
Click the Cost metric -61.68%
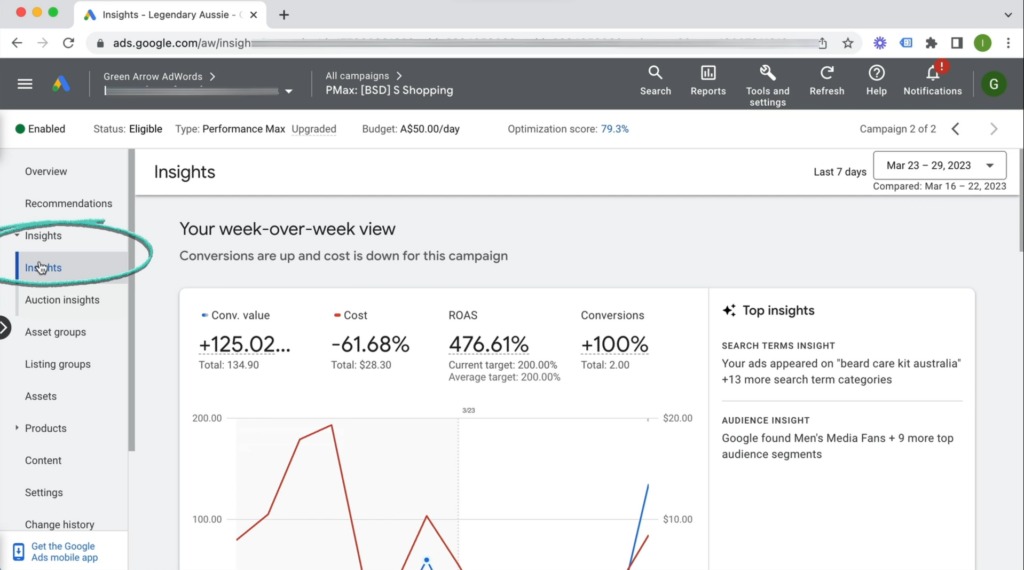coord(370,344)
